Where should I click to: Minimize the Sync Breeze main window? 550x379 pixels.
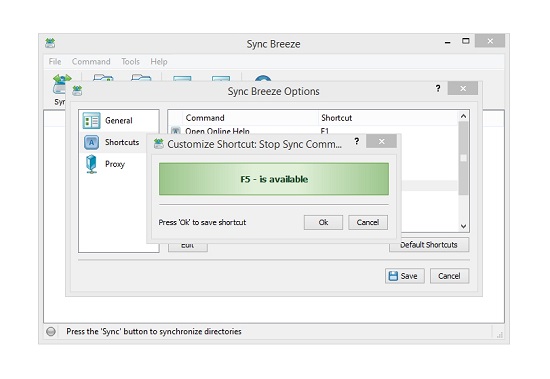[x=448, y=42]
